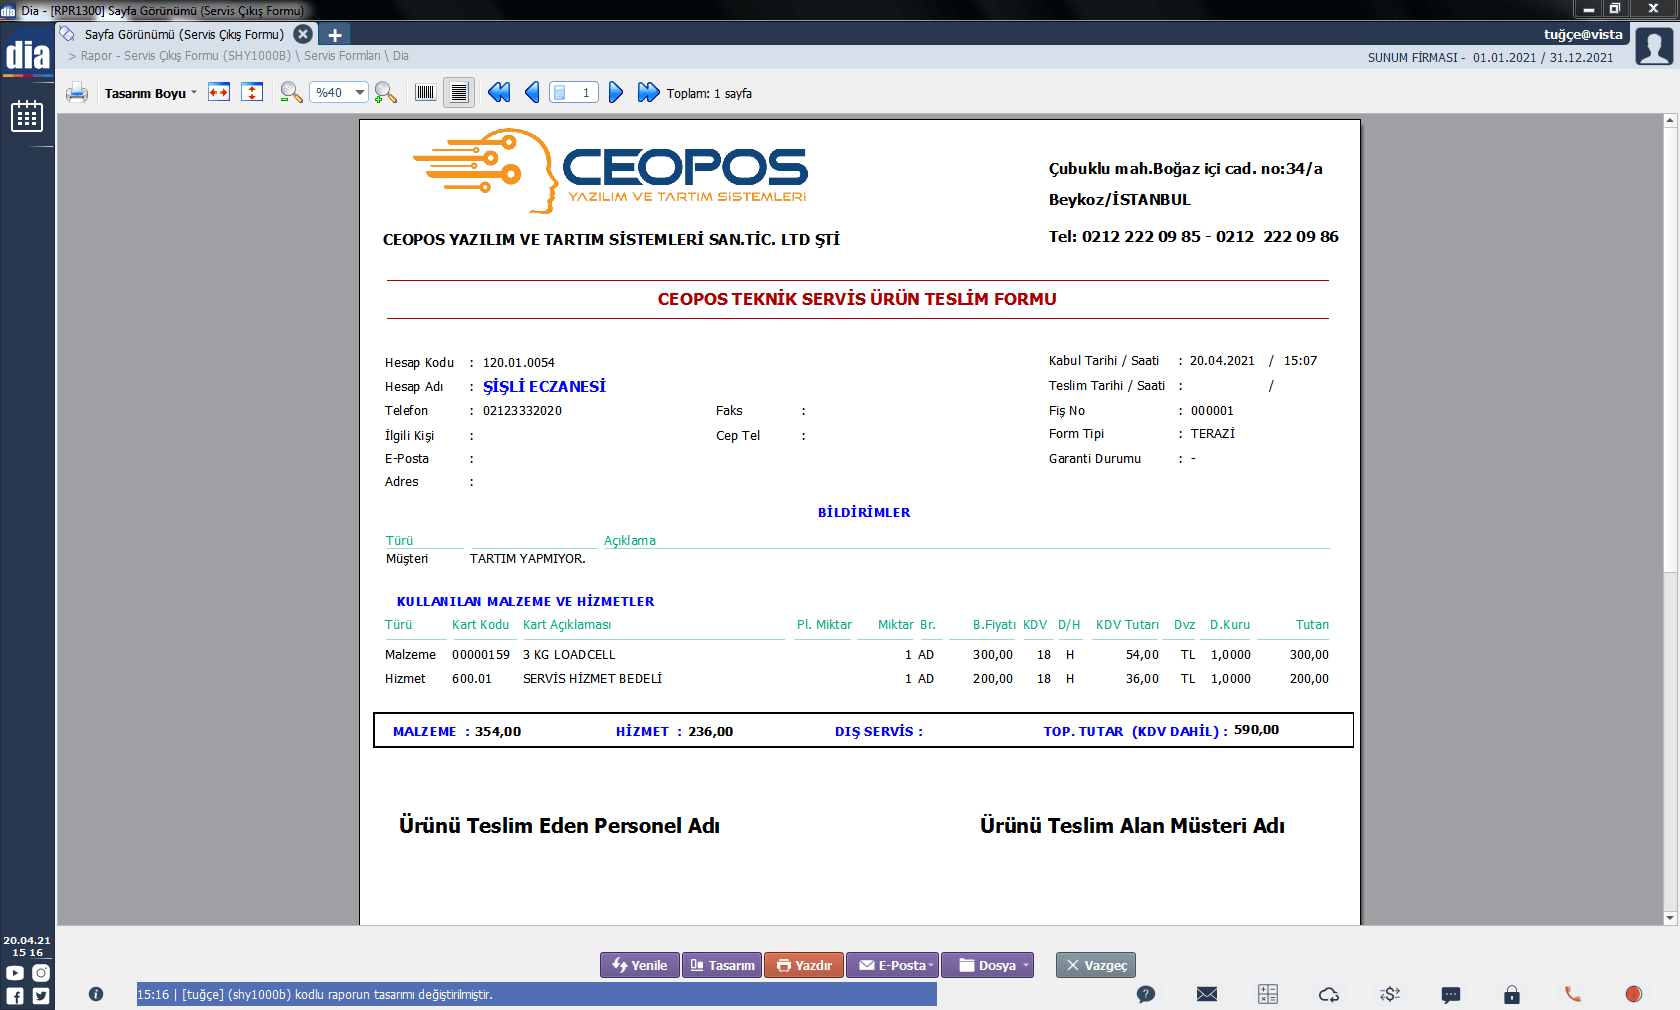Click the Yenile button
Screen dimensions: 1680x1010
coord(640,965)
